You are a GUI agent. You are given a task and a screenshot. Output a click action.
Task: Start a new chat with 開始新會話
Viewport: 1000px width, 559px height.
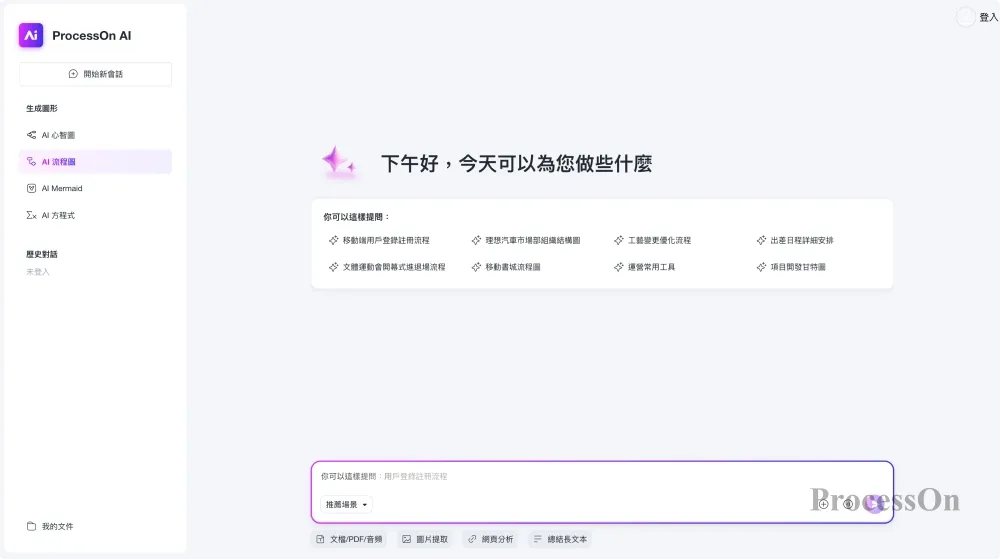click(x=96, y=74)
